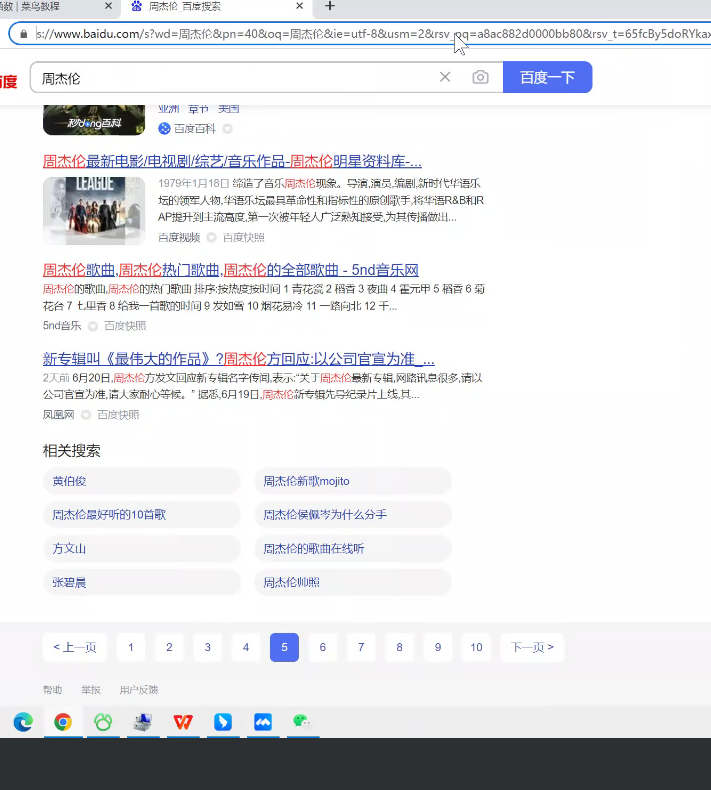Search related term 周杰伦新歌mojito
The height and width of the screenshot is (790, 711).
[353, 481]
